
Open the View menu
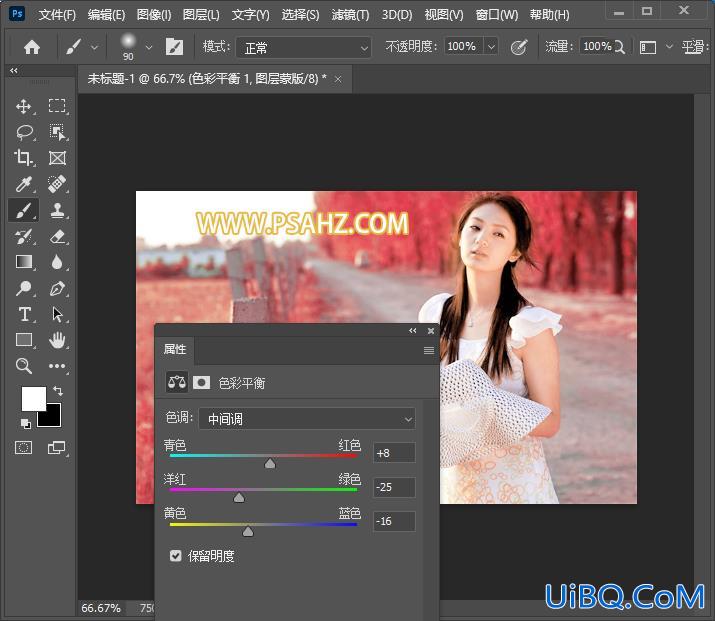pos(444,15)
